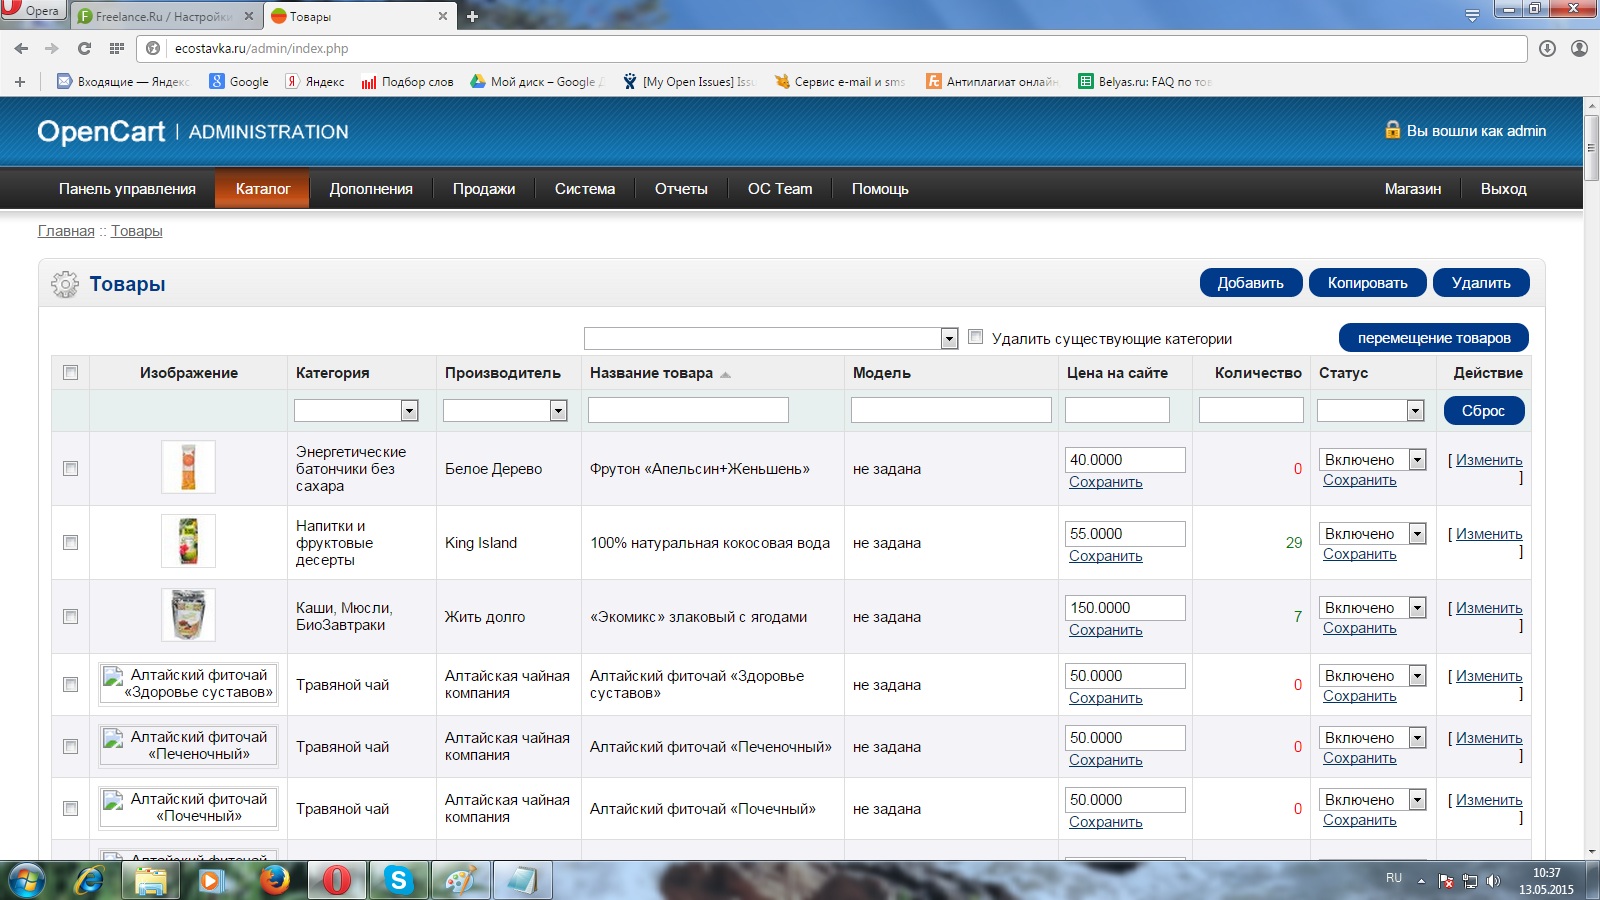This screenshot has height=900, width=1600.
Task: Switch to the Freelance.Ru browser tab
Action: (165, 16)
